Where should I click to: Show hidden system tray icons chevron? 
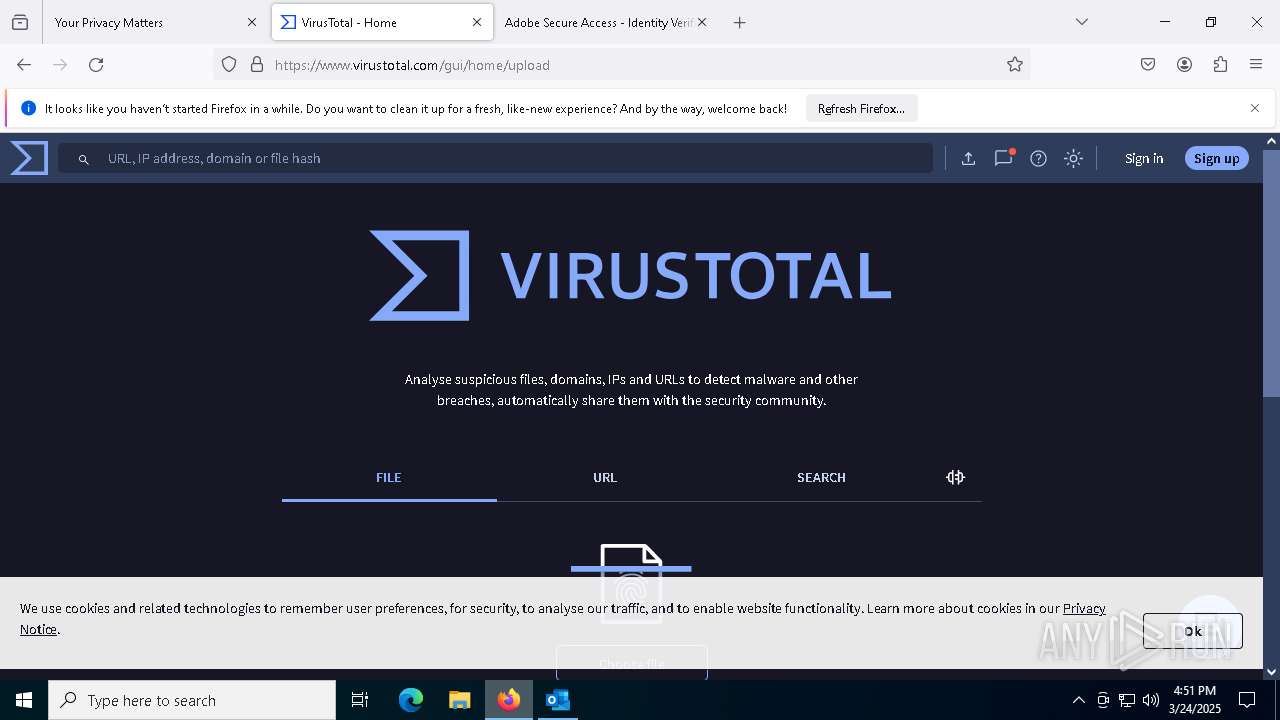point(1078,700)
